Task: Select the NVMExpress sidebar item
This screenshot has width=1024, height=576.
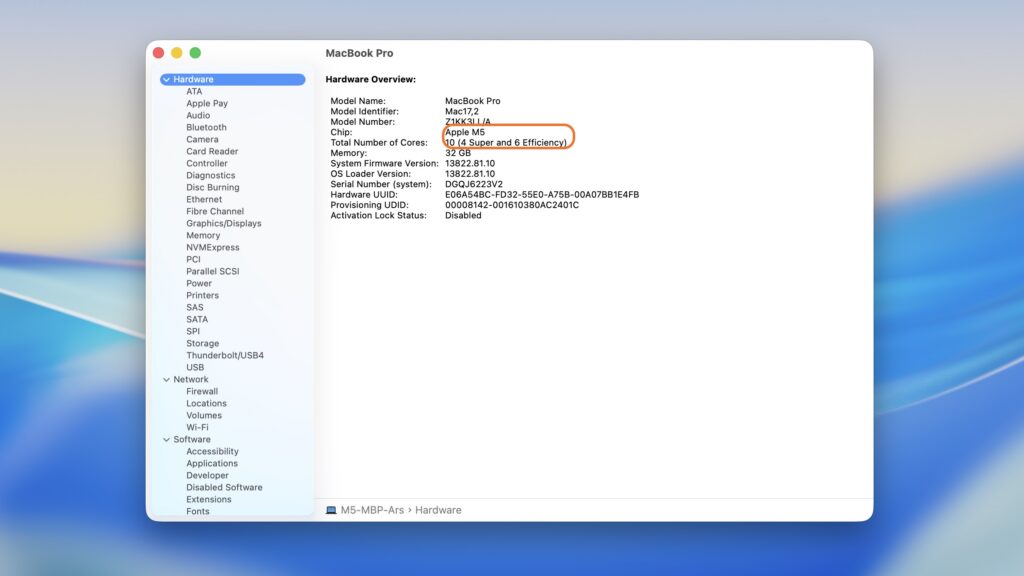Action: pos(212,247)
